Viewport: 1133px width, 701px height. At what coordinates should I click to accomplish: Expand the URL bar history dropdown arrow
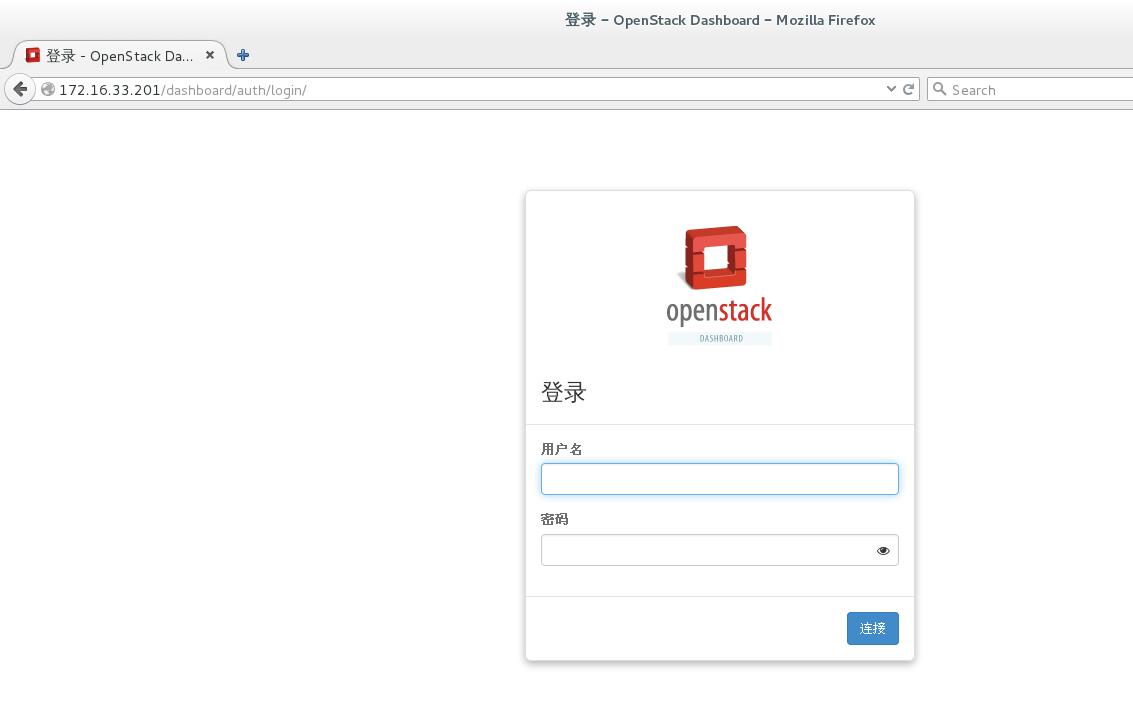891,89
